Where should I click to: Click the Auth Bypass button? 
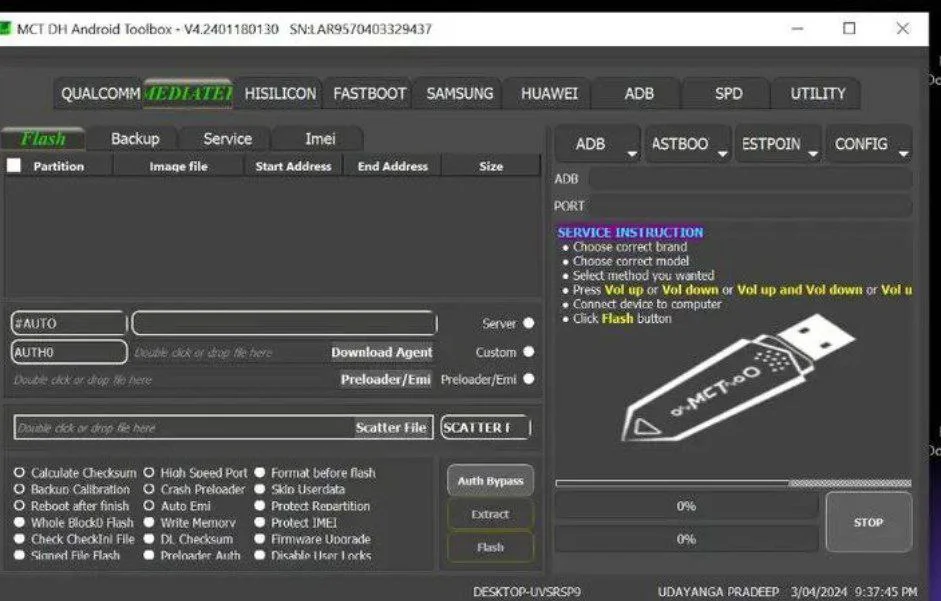click(490, 480)
